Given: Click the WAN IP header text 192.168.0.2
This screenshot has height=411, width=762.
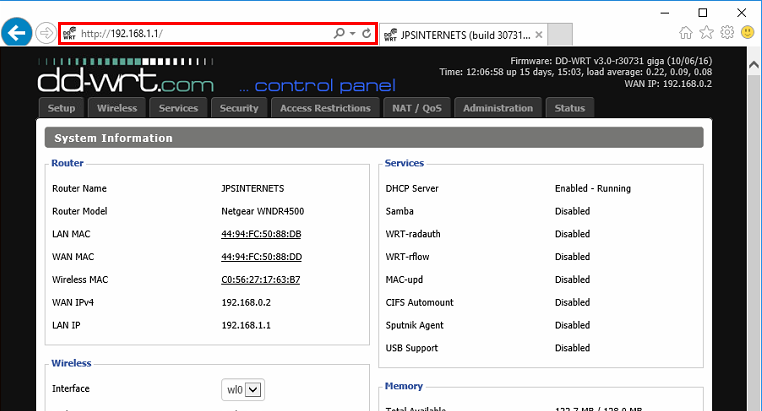Looking at the screenshot, I should pos(668,84).
